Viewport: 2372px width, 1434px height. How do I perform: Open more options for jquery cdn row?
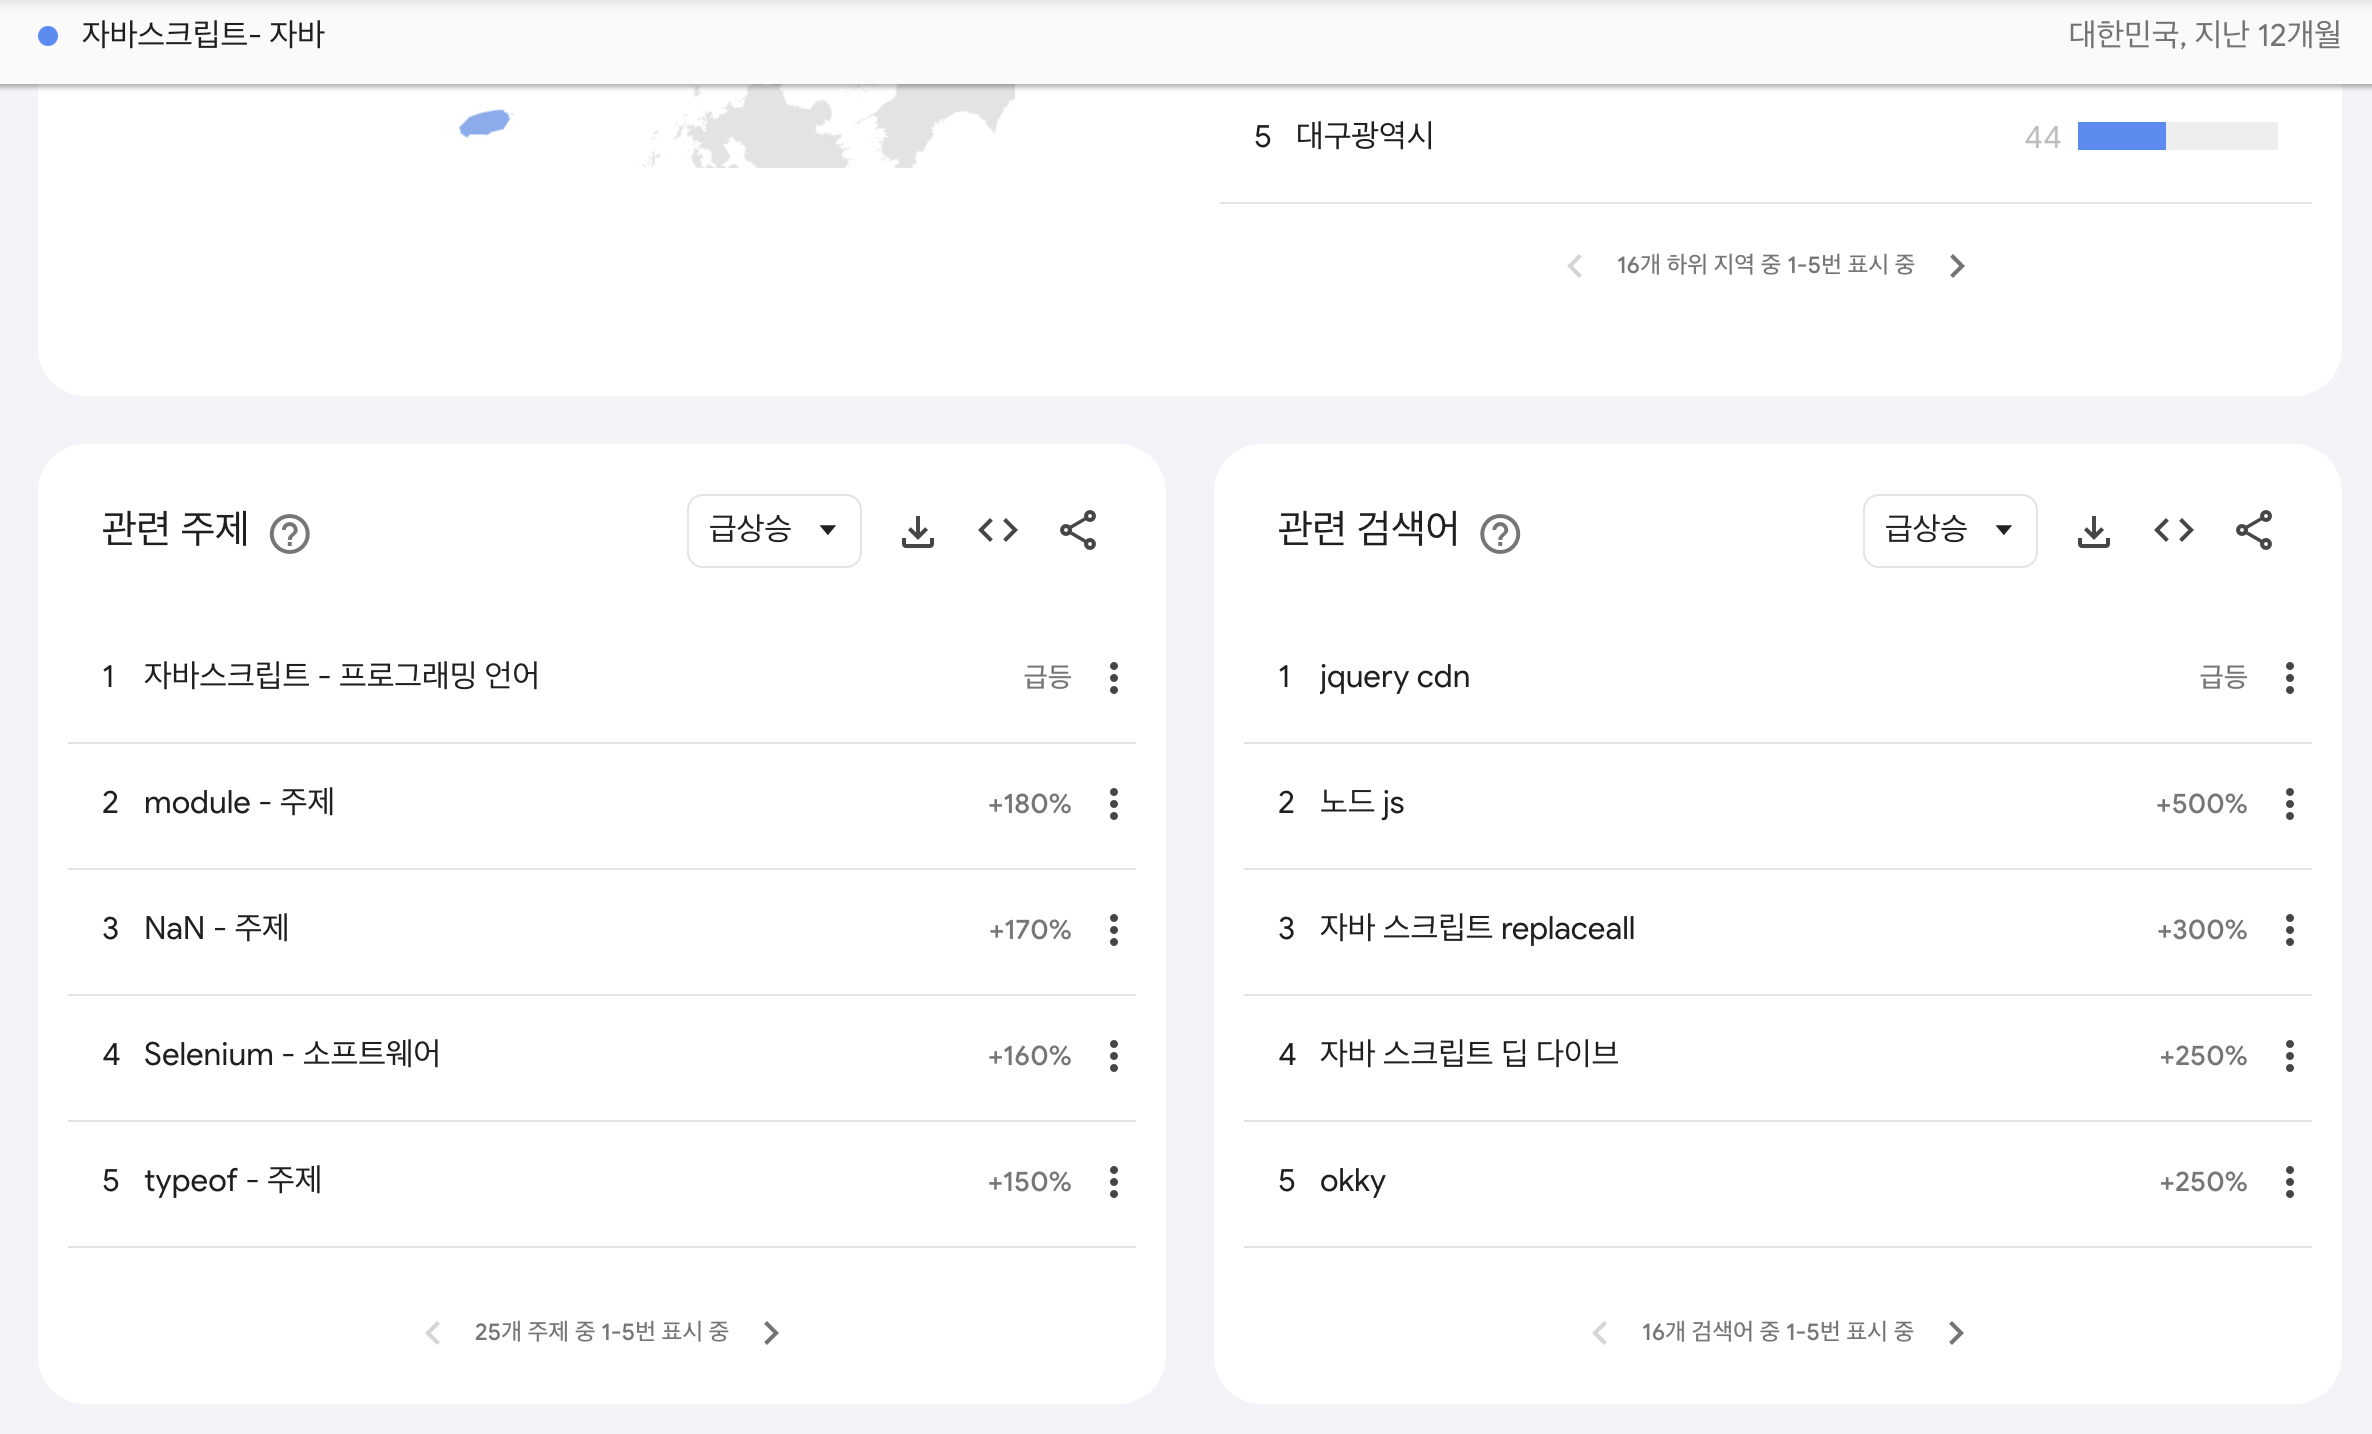tap(2289, 678)
